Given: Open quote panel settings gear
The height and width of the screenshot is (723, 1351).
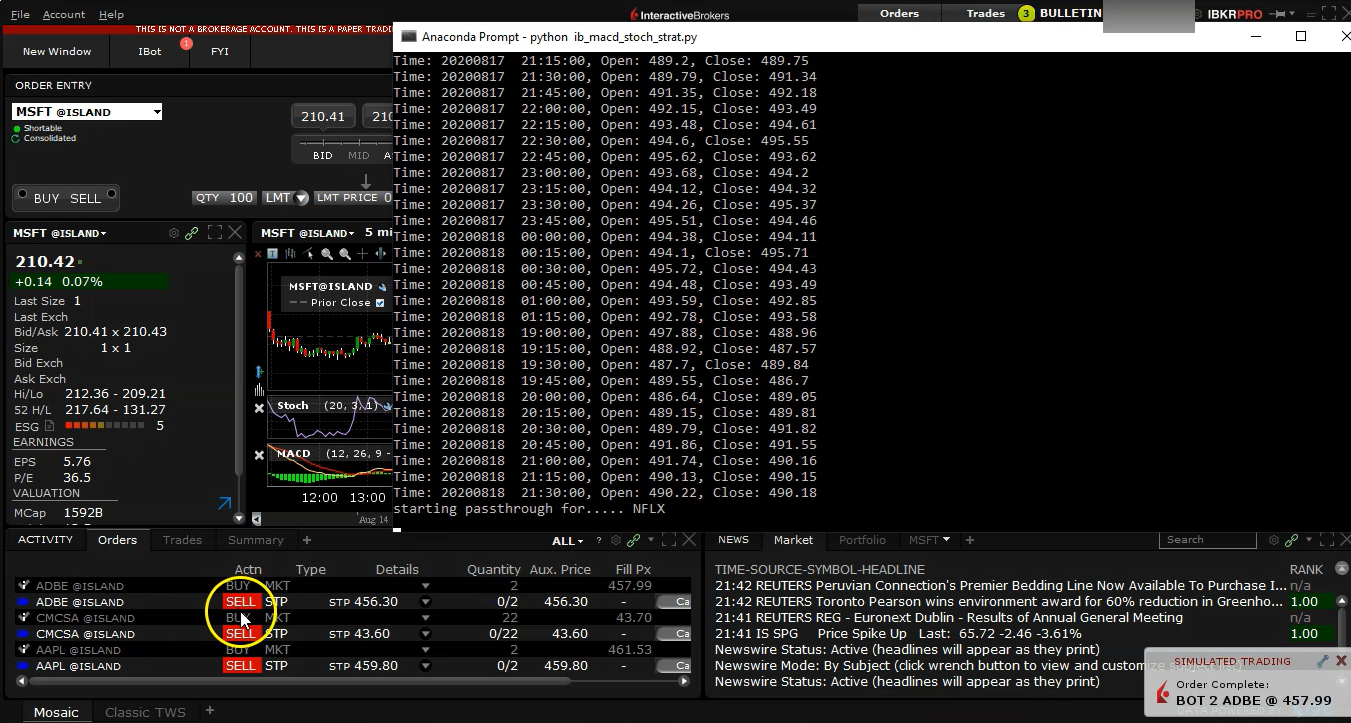Looking at the screenshot, I should click(x=174, y=233).
